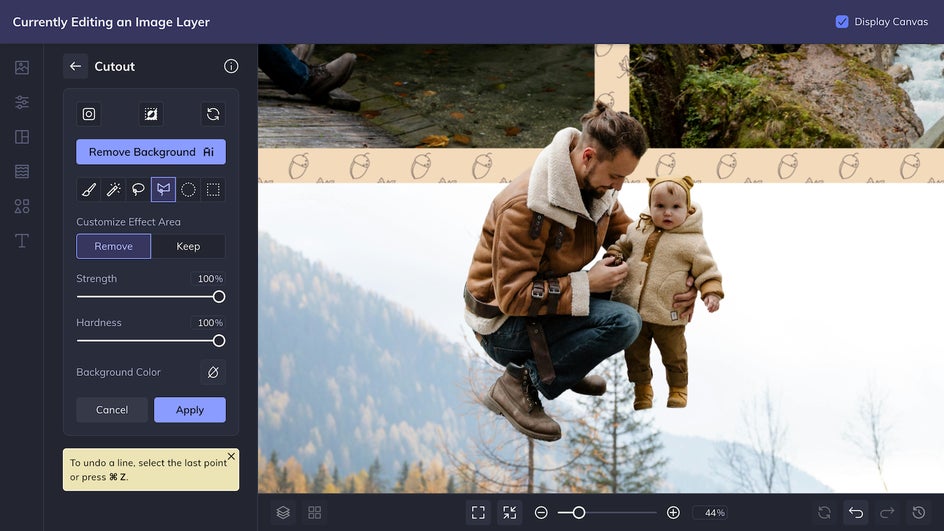Click the Apply button
Screen dimensions: 944x531
[190, 410]
